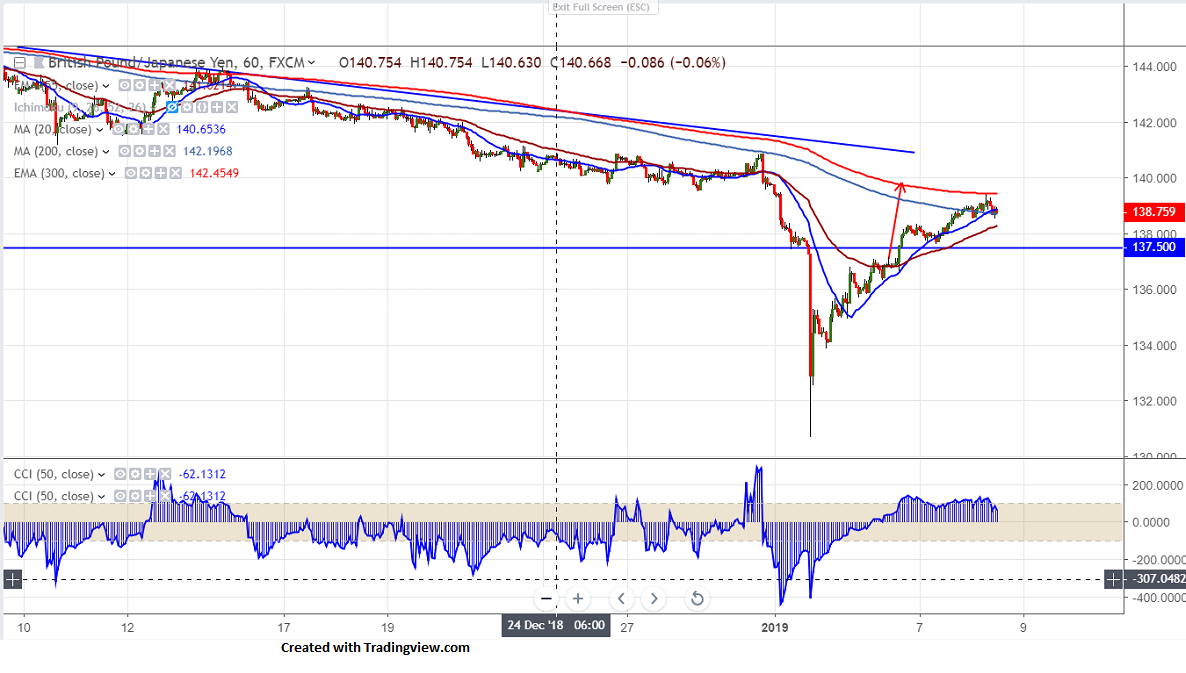Click the 142.1968 MA 200 value
Screen dimensions: 1186x673
coord(207,151)
